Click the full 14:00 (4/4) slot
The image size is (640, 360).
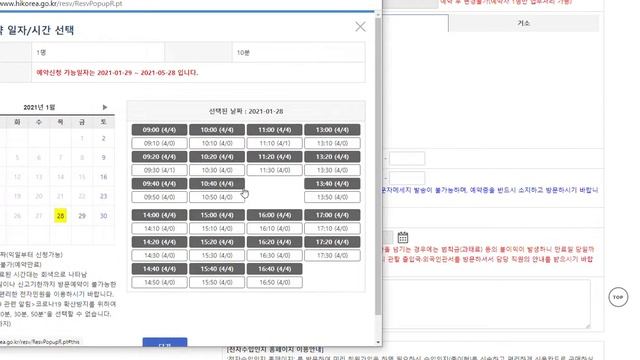tap(159, 215)
